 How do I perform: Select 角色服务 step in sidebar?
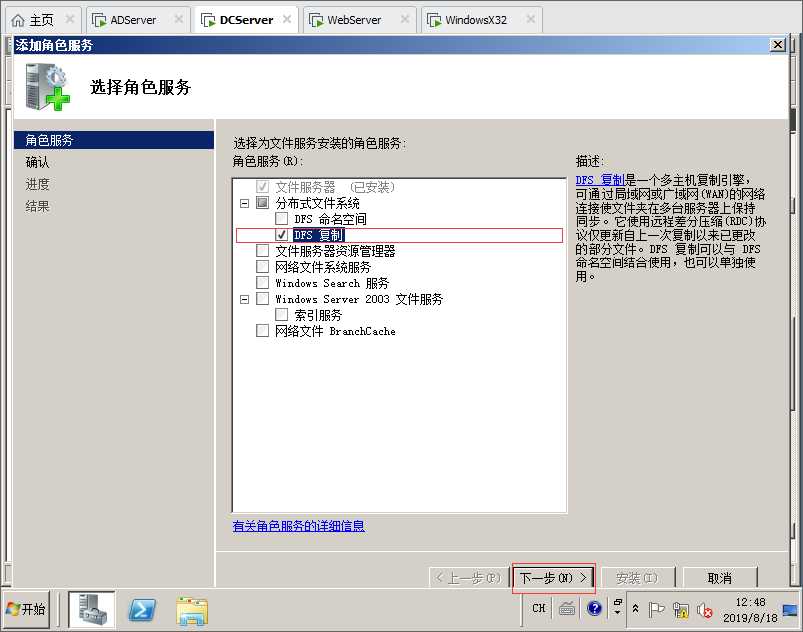pos(114,140)
